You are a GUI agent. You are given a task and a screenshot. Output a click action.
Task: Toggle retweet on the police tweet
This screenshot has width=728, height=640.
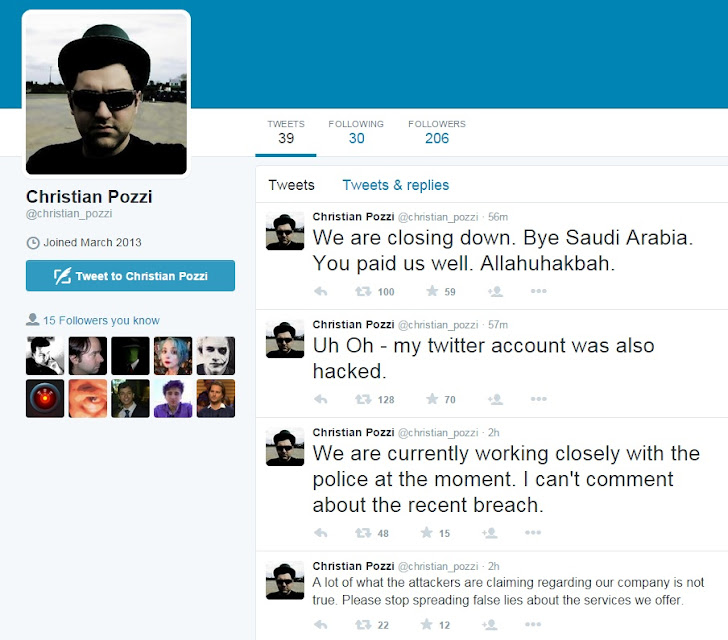coord(363,533)
